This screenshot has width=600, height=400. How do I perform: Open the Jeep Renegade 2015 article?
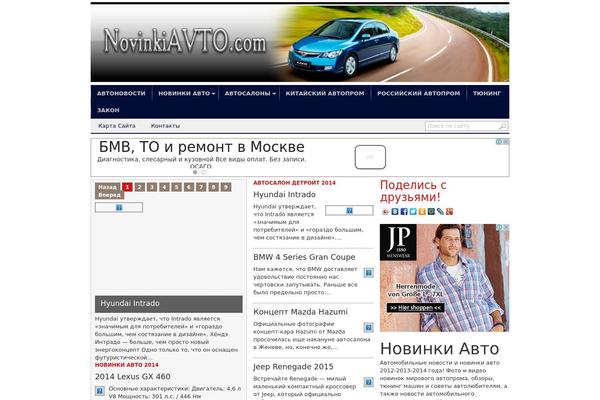tap(293, 367)
